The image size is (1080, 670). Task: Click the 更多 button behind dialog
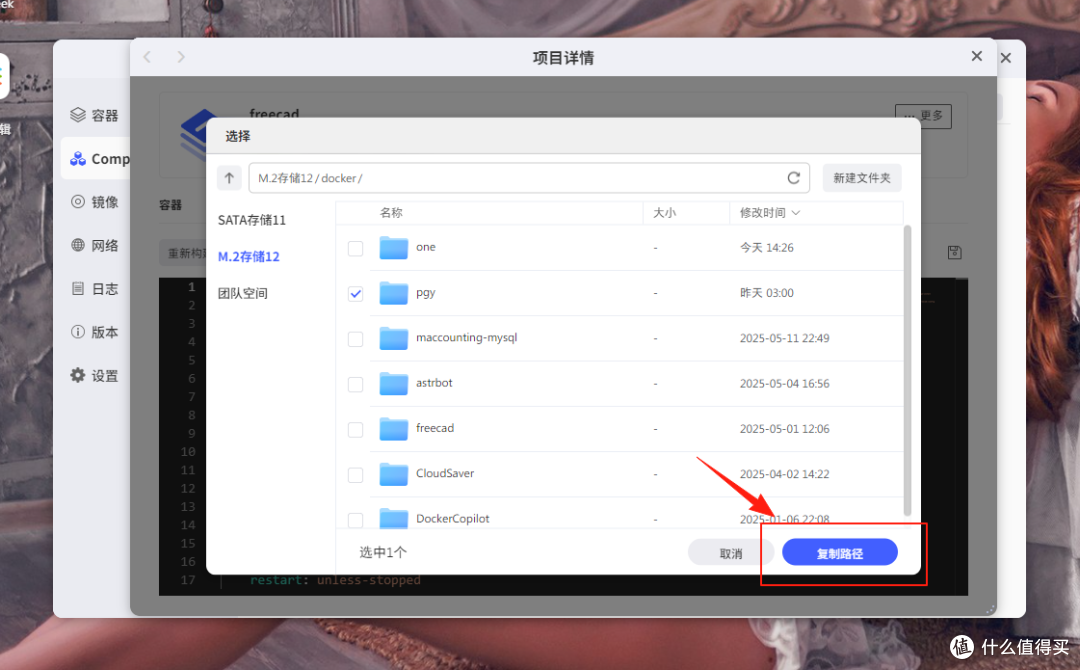(x=923, y=116)
